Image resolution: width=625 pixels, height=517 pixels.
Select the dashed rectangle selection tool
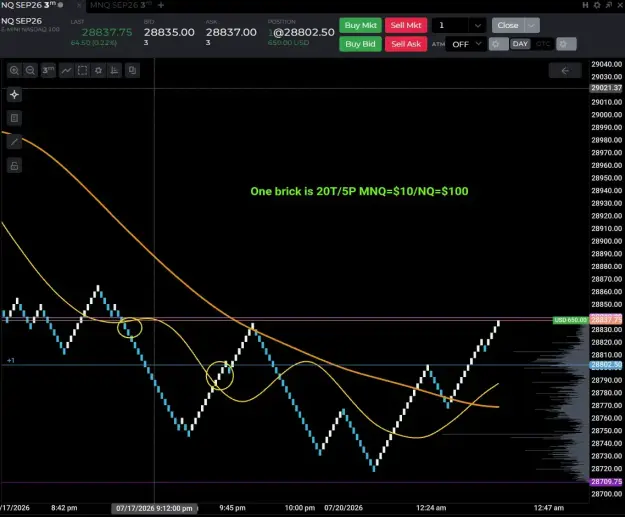pos(83,71)
